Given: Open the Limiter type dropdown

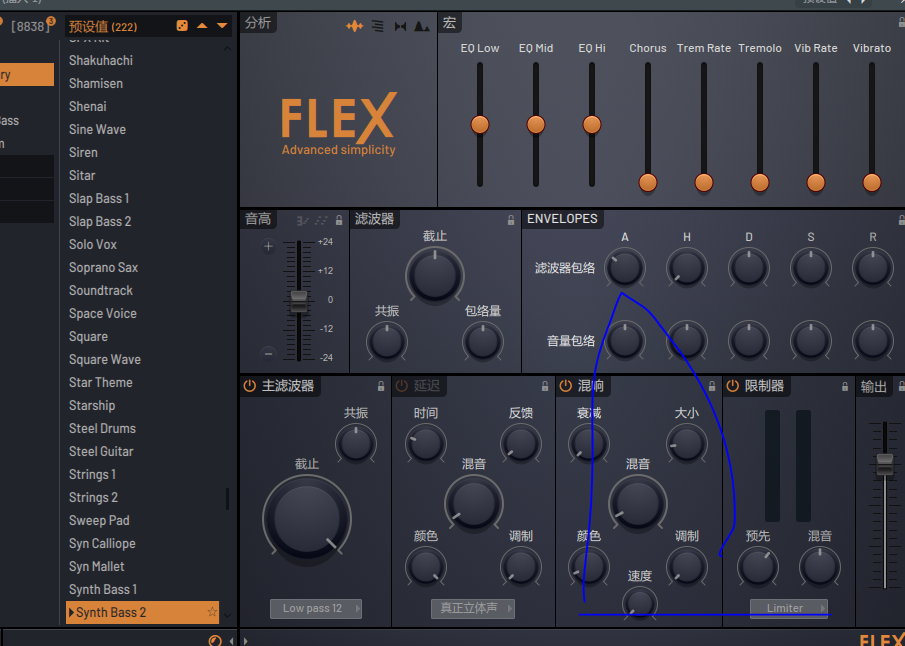Looking at the screenshot, I should point(788,608).
